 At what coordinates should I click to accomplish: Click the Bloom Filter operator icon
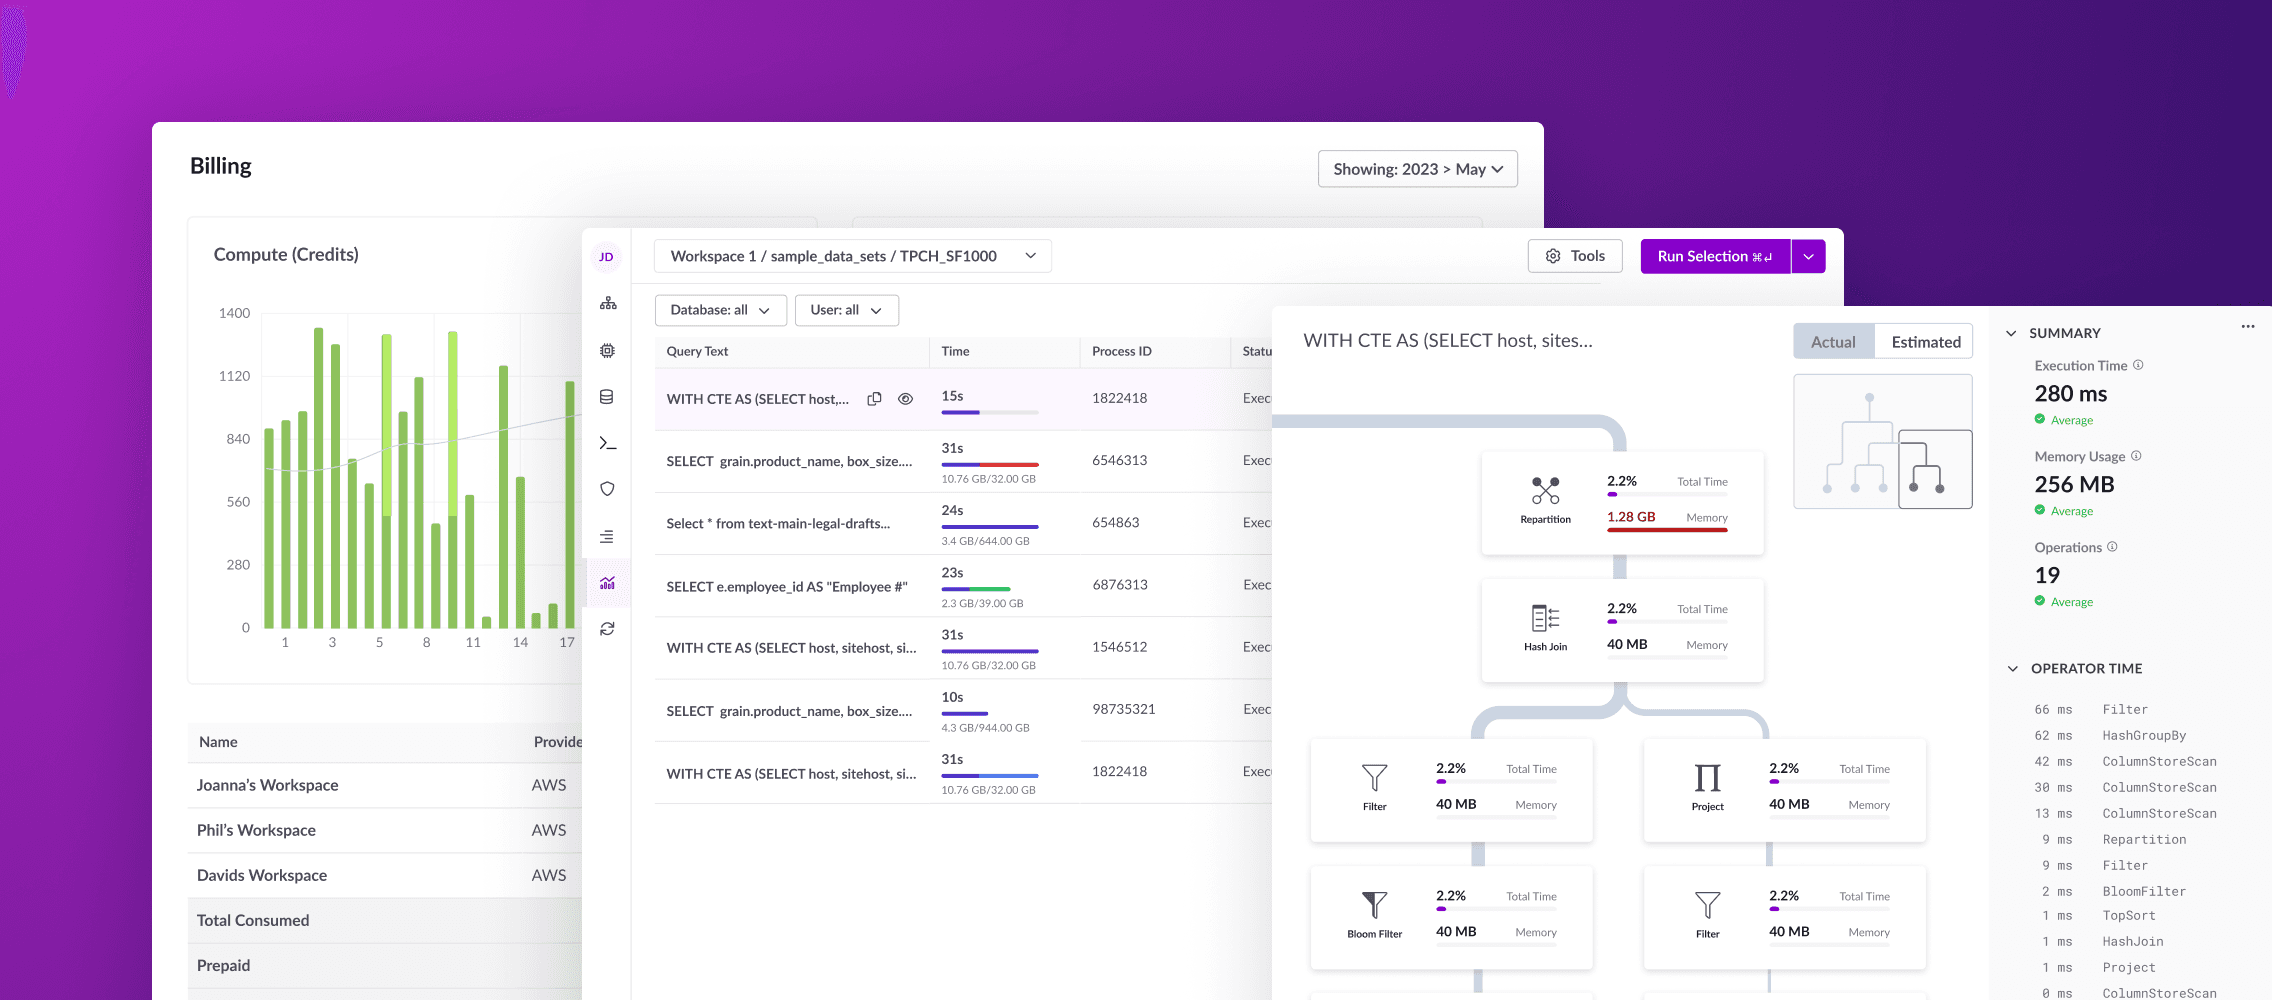[x=1374, y=905]
